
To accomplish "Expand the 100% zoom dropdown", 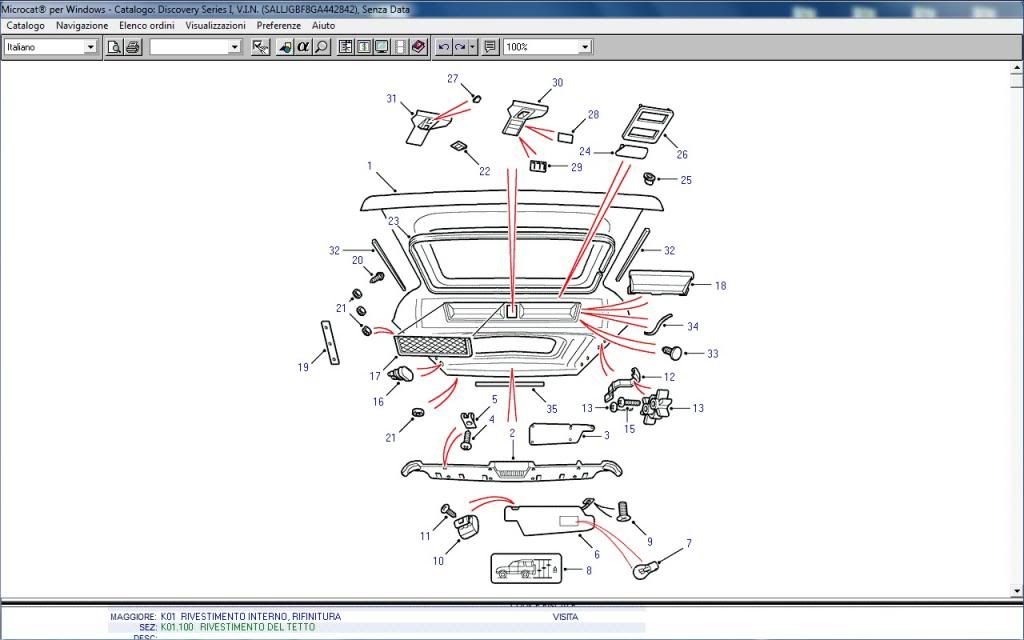I will tap(585, 47).
